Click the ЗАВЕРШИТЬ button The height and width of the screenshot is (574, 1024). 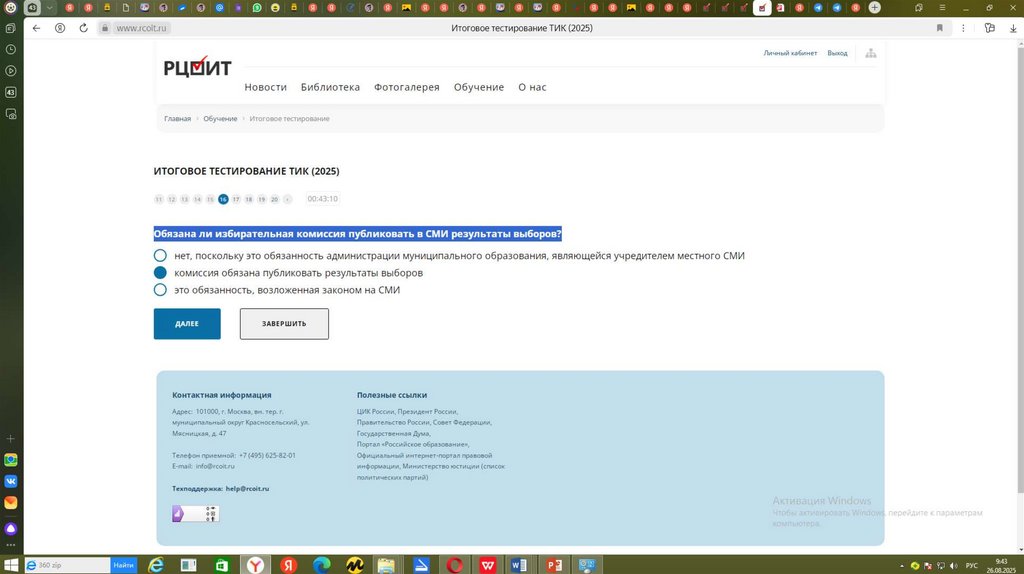284,324
